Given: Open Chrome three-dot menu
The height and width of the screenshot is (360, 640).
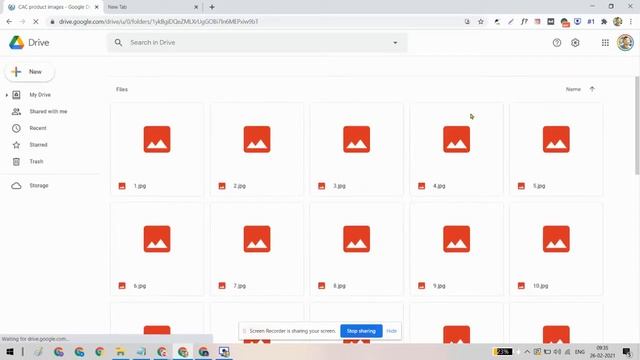Looking at the screenshot, I should click(631, 22).
